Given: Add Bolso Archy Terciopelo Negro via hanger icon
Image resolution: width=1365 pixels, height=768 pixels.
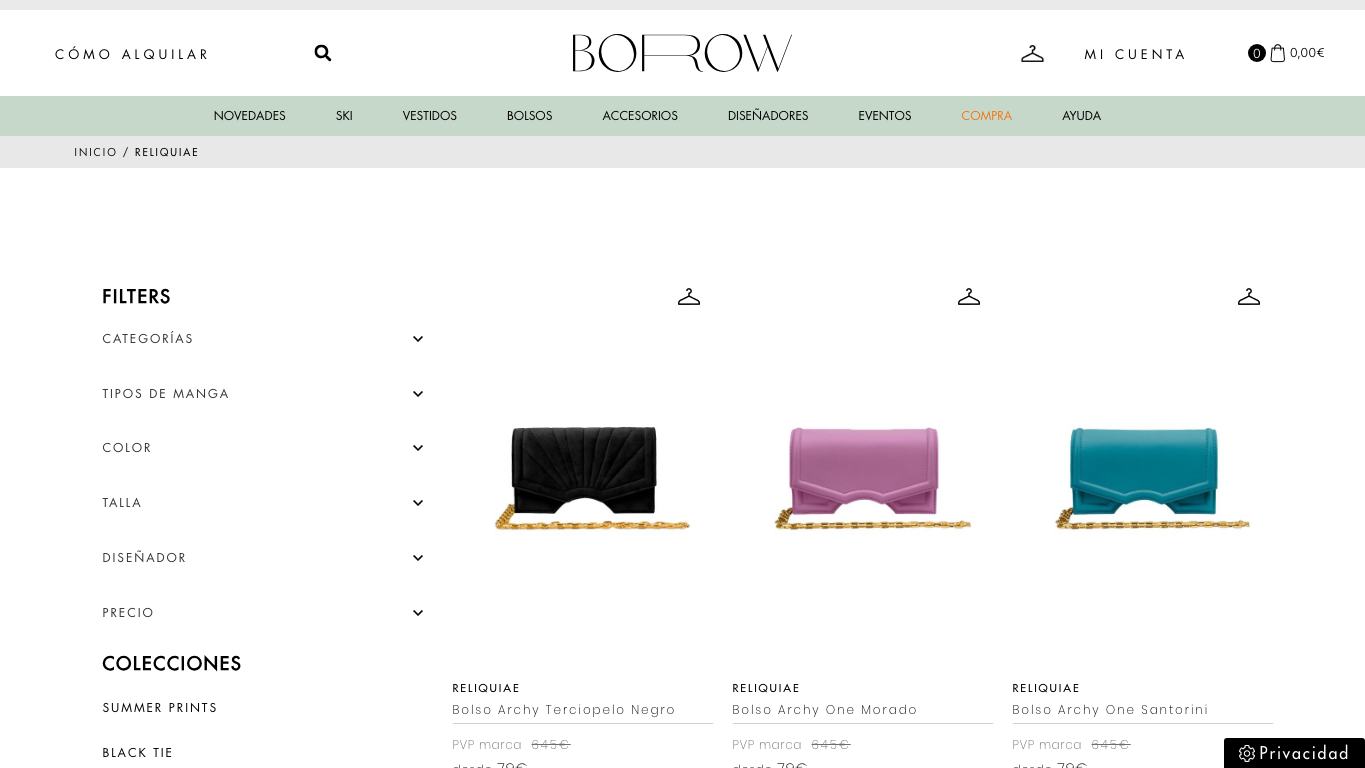Looking at the screenshot, I should coord(689,297).
